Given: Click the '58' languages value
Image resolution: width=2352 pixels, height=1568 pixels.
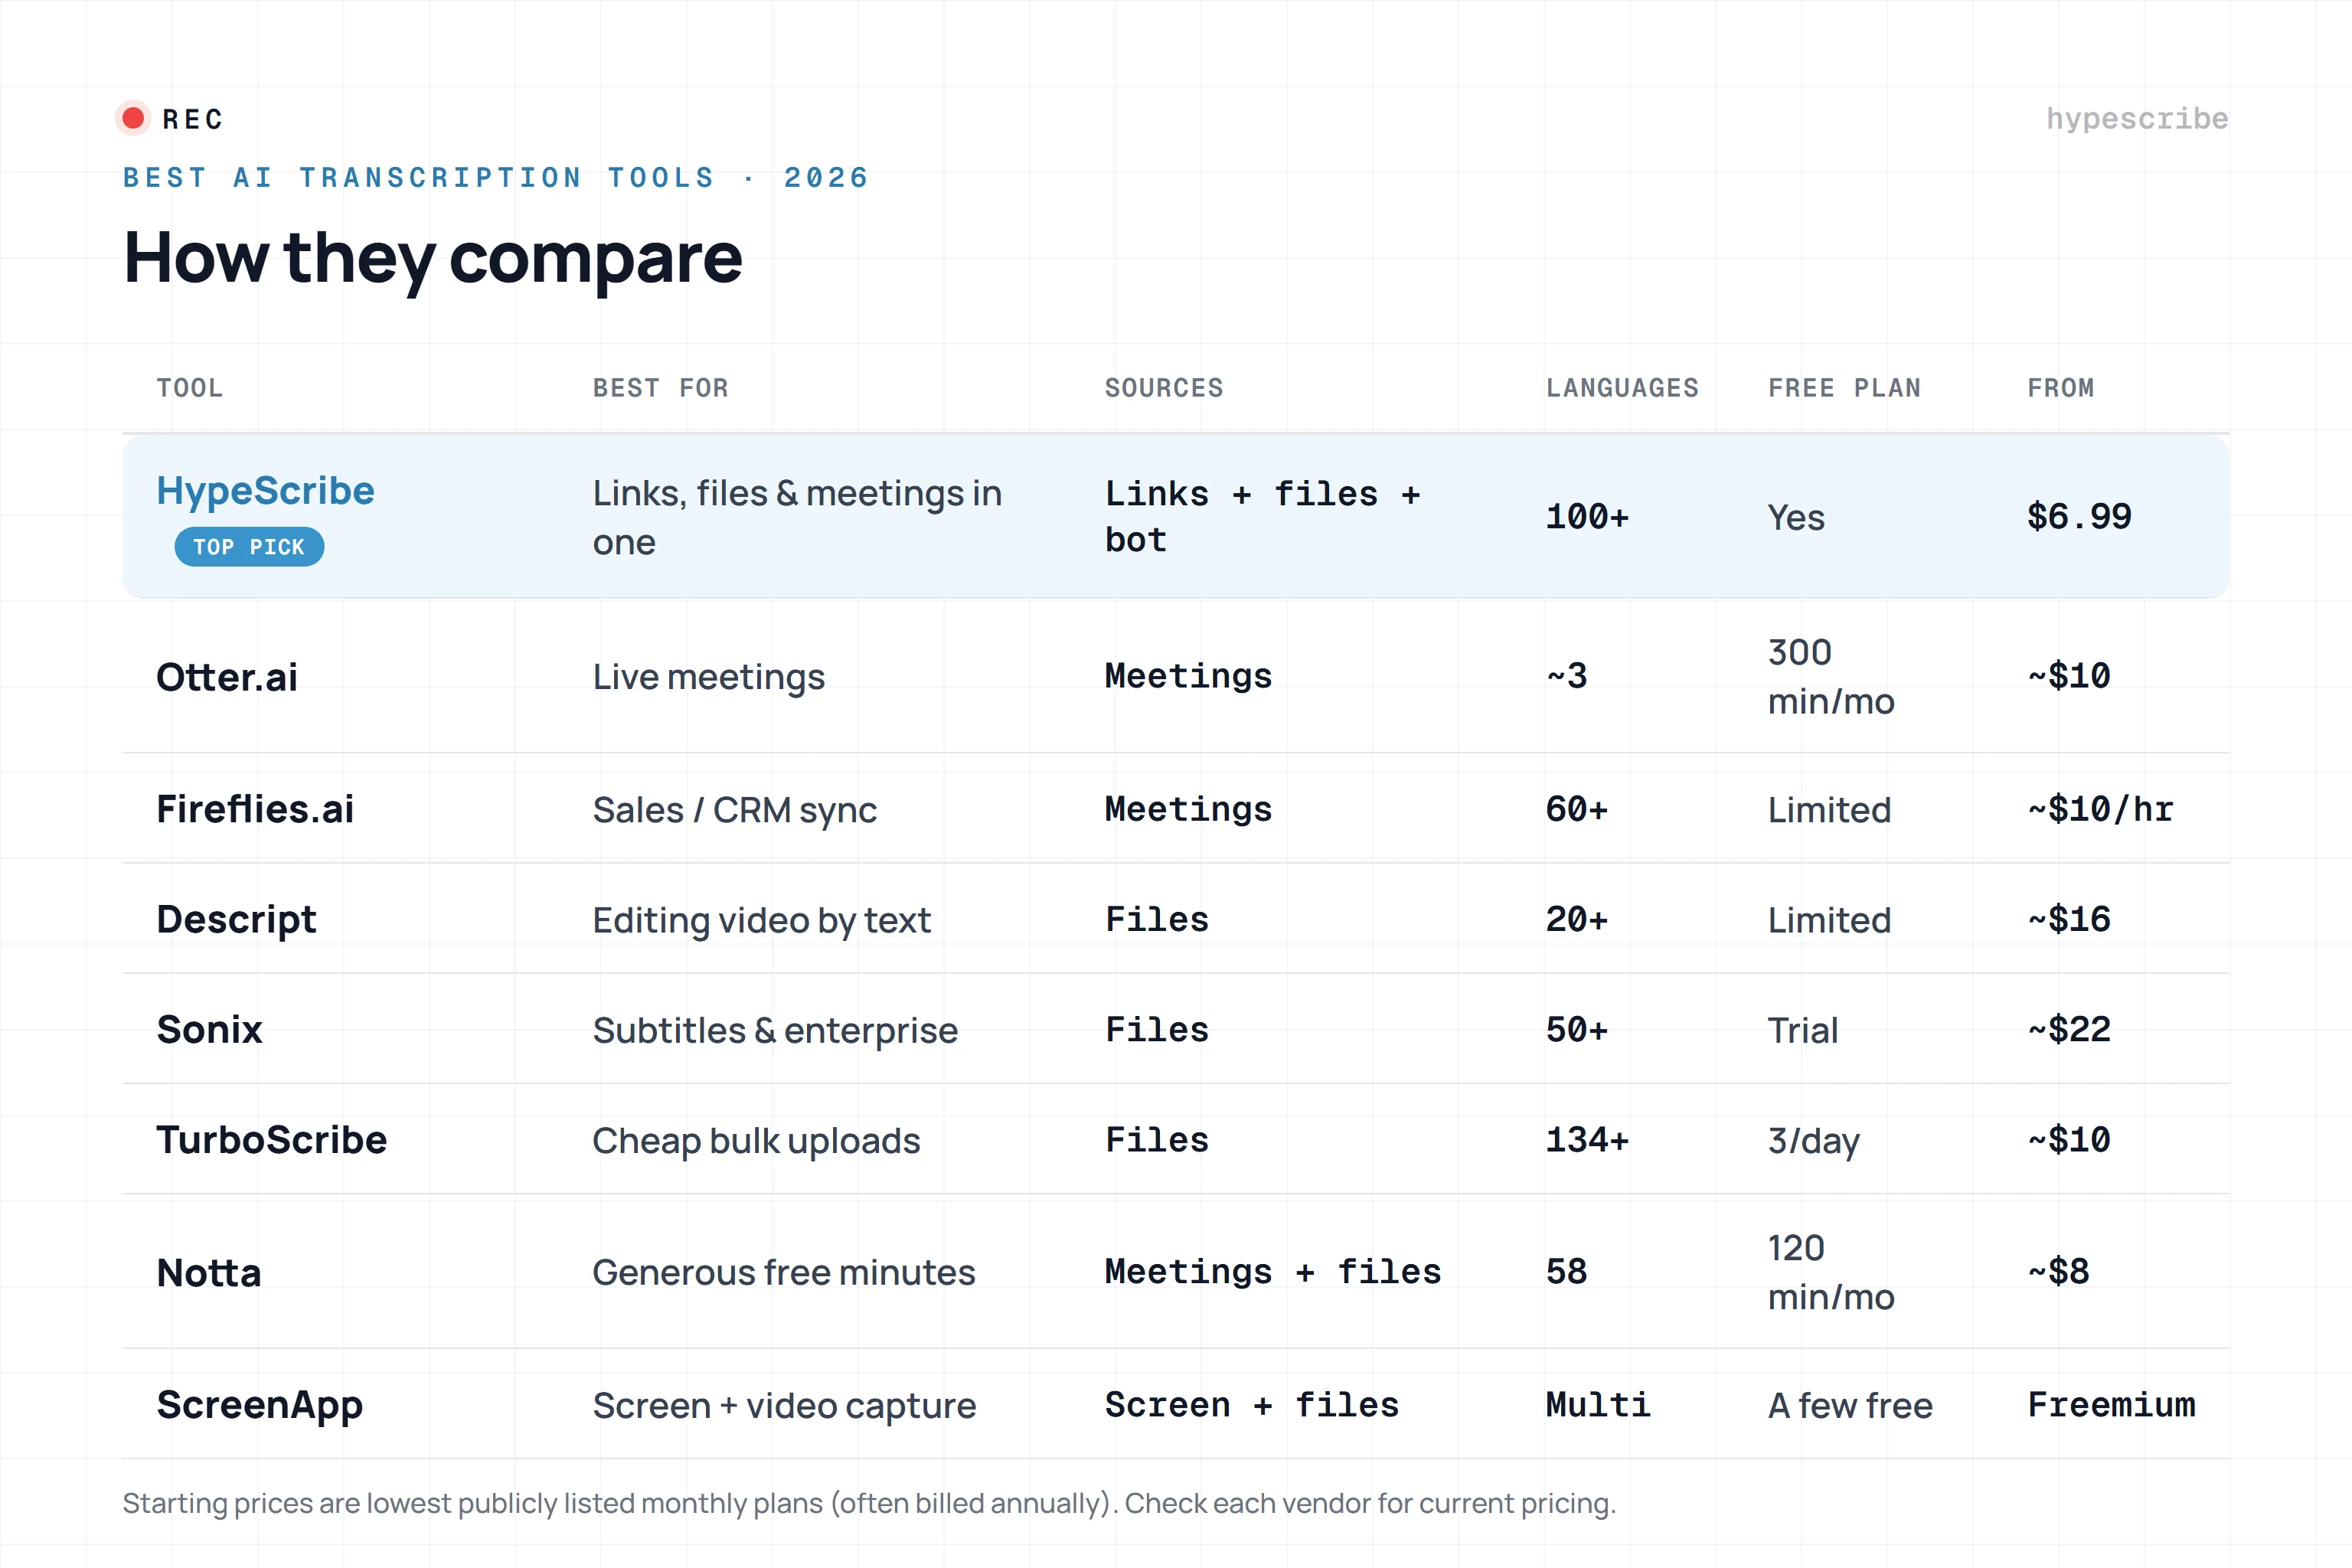Looking at the screenshot, I should click(x=1566, y=1272).
